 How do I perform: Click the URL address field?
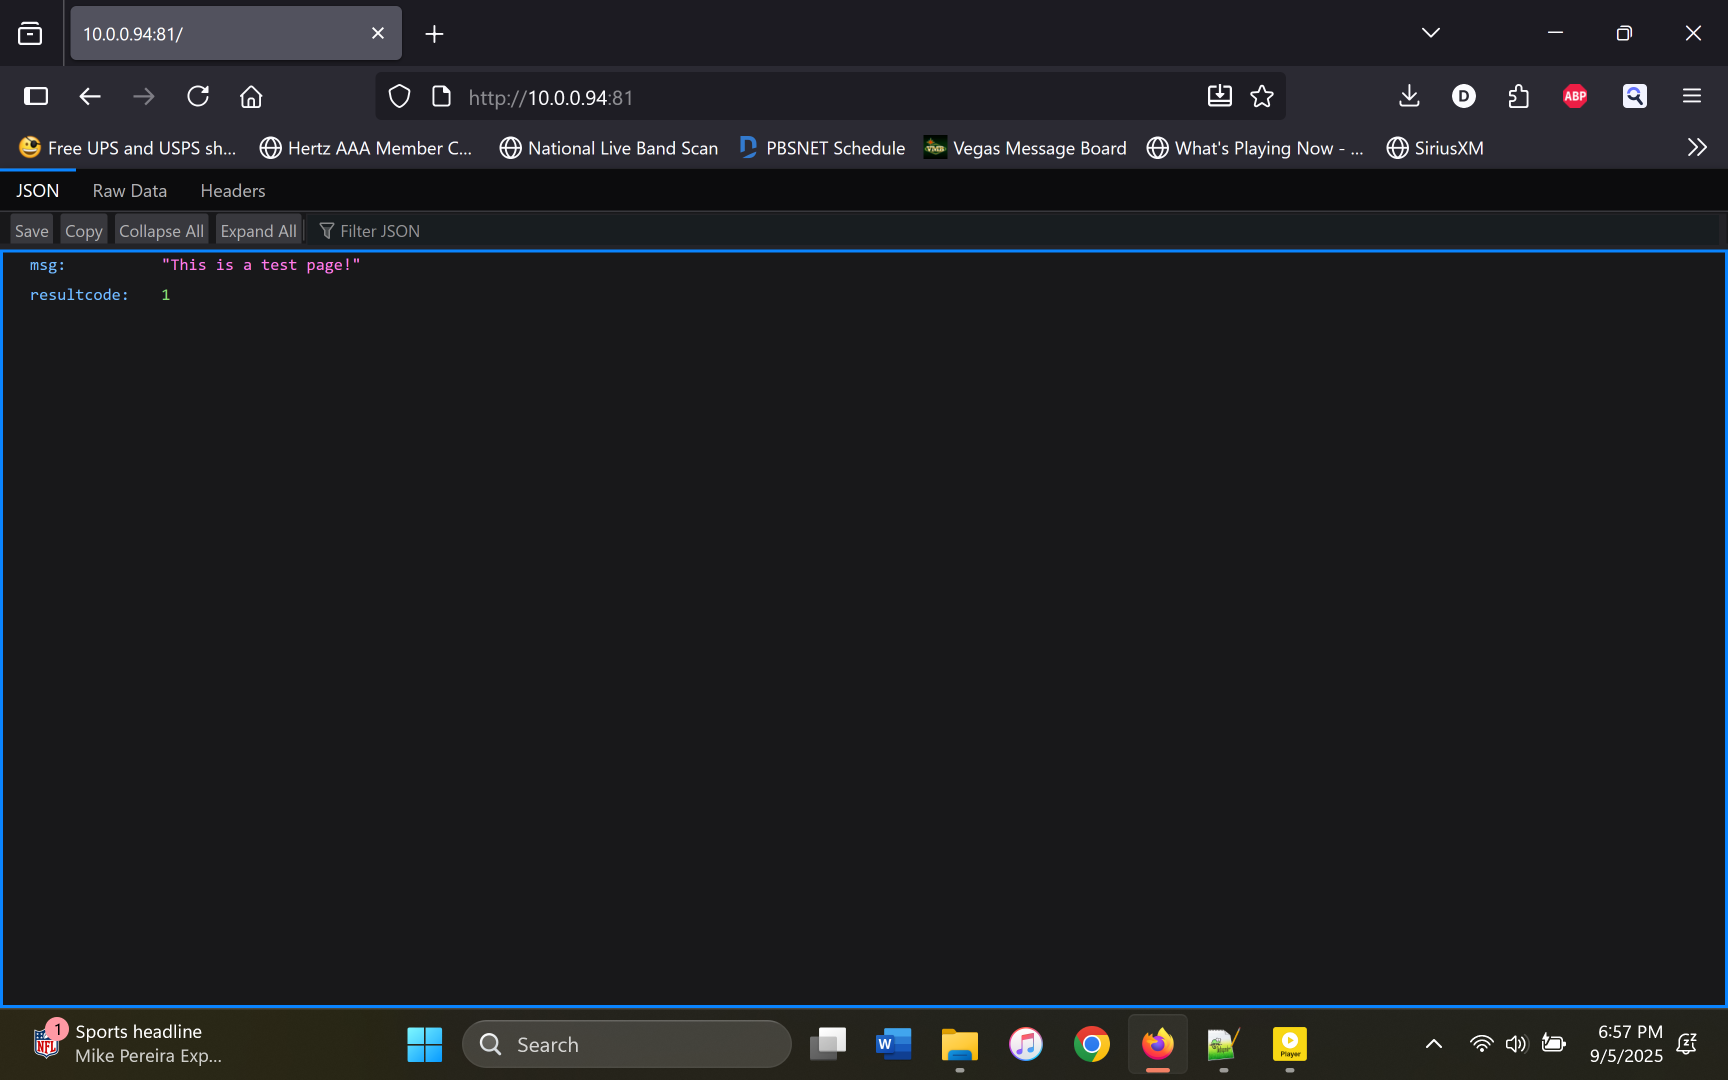[830, 97]
